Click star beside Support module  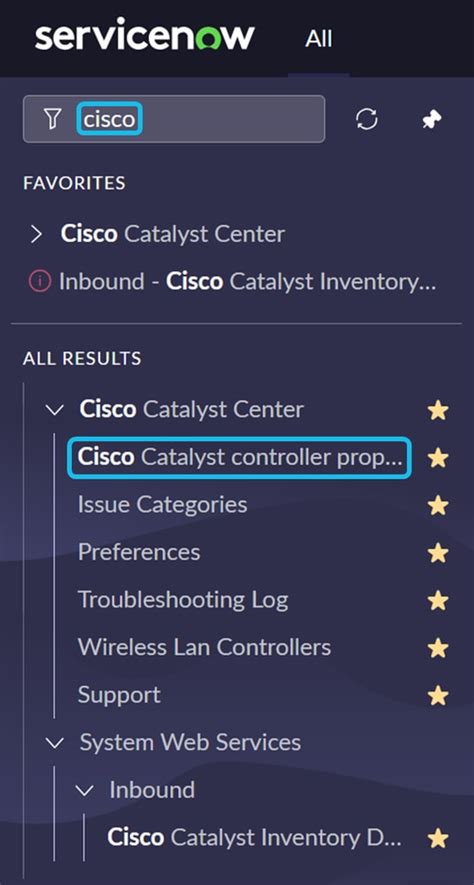(438, 695)
